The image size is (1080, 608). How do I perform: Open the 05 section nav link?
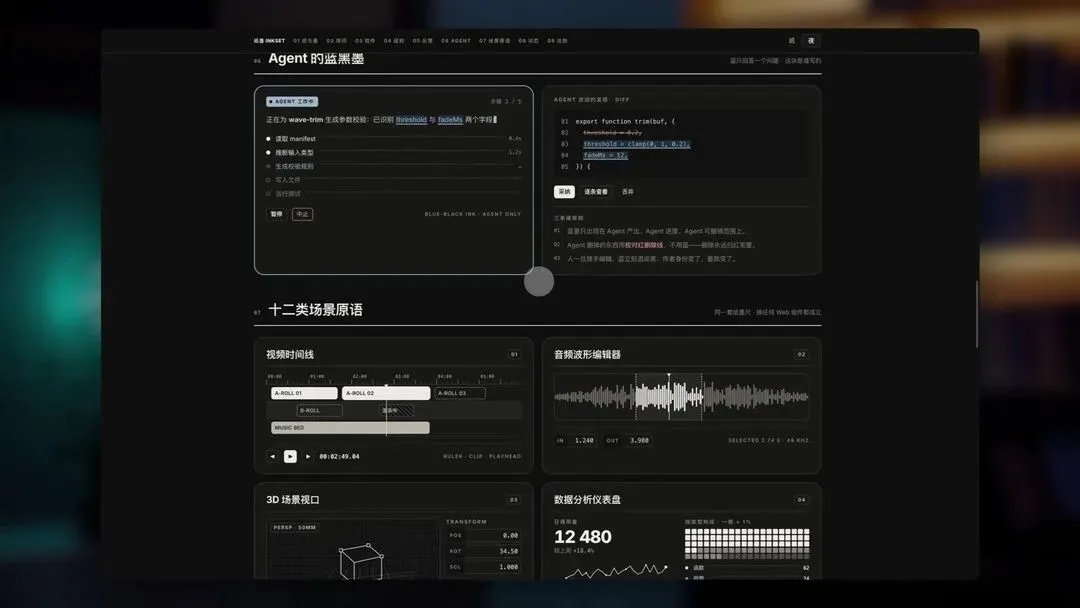(x=423, y=41)
